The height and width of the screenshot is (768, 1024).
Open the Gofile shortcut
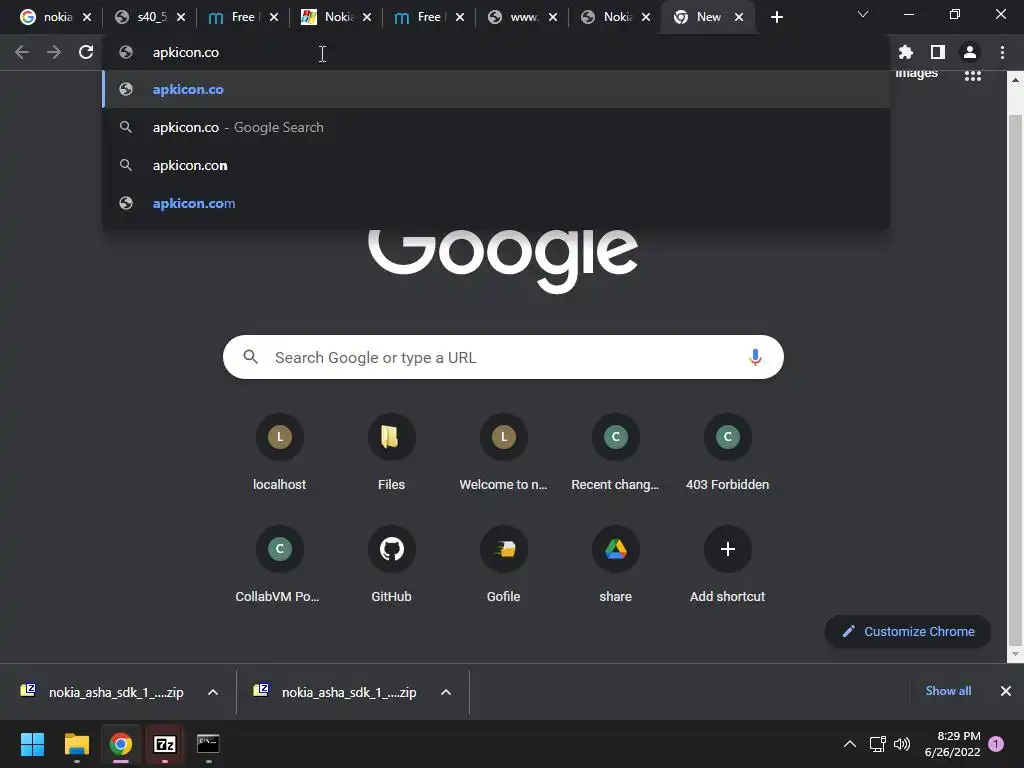pyautogui.click(x=504, y=566)
